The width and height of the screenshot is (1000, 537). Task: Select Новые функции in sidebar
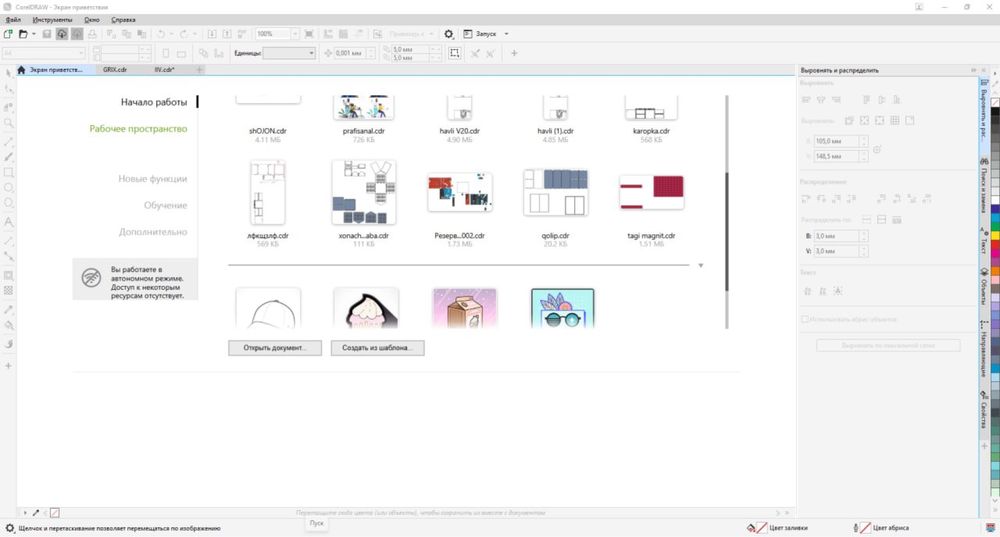tap(152, 179)
